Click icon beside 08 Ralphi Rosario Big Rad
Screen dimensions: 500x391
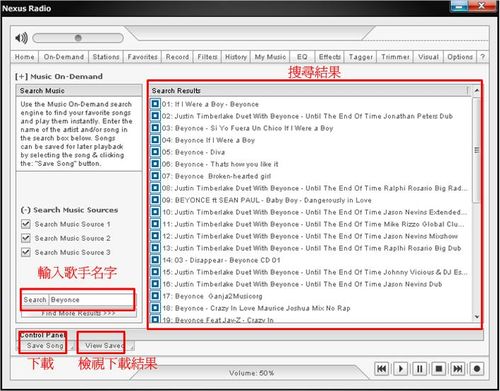(155, 188)
